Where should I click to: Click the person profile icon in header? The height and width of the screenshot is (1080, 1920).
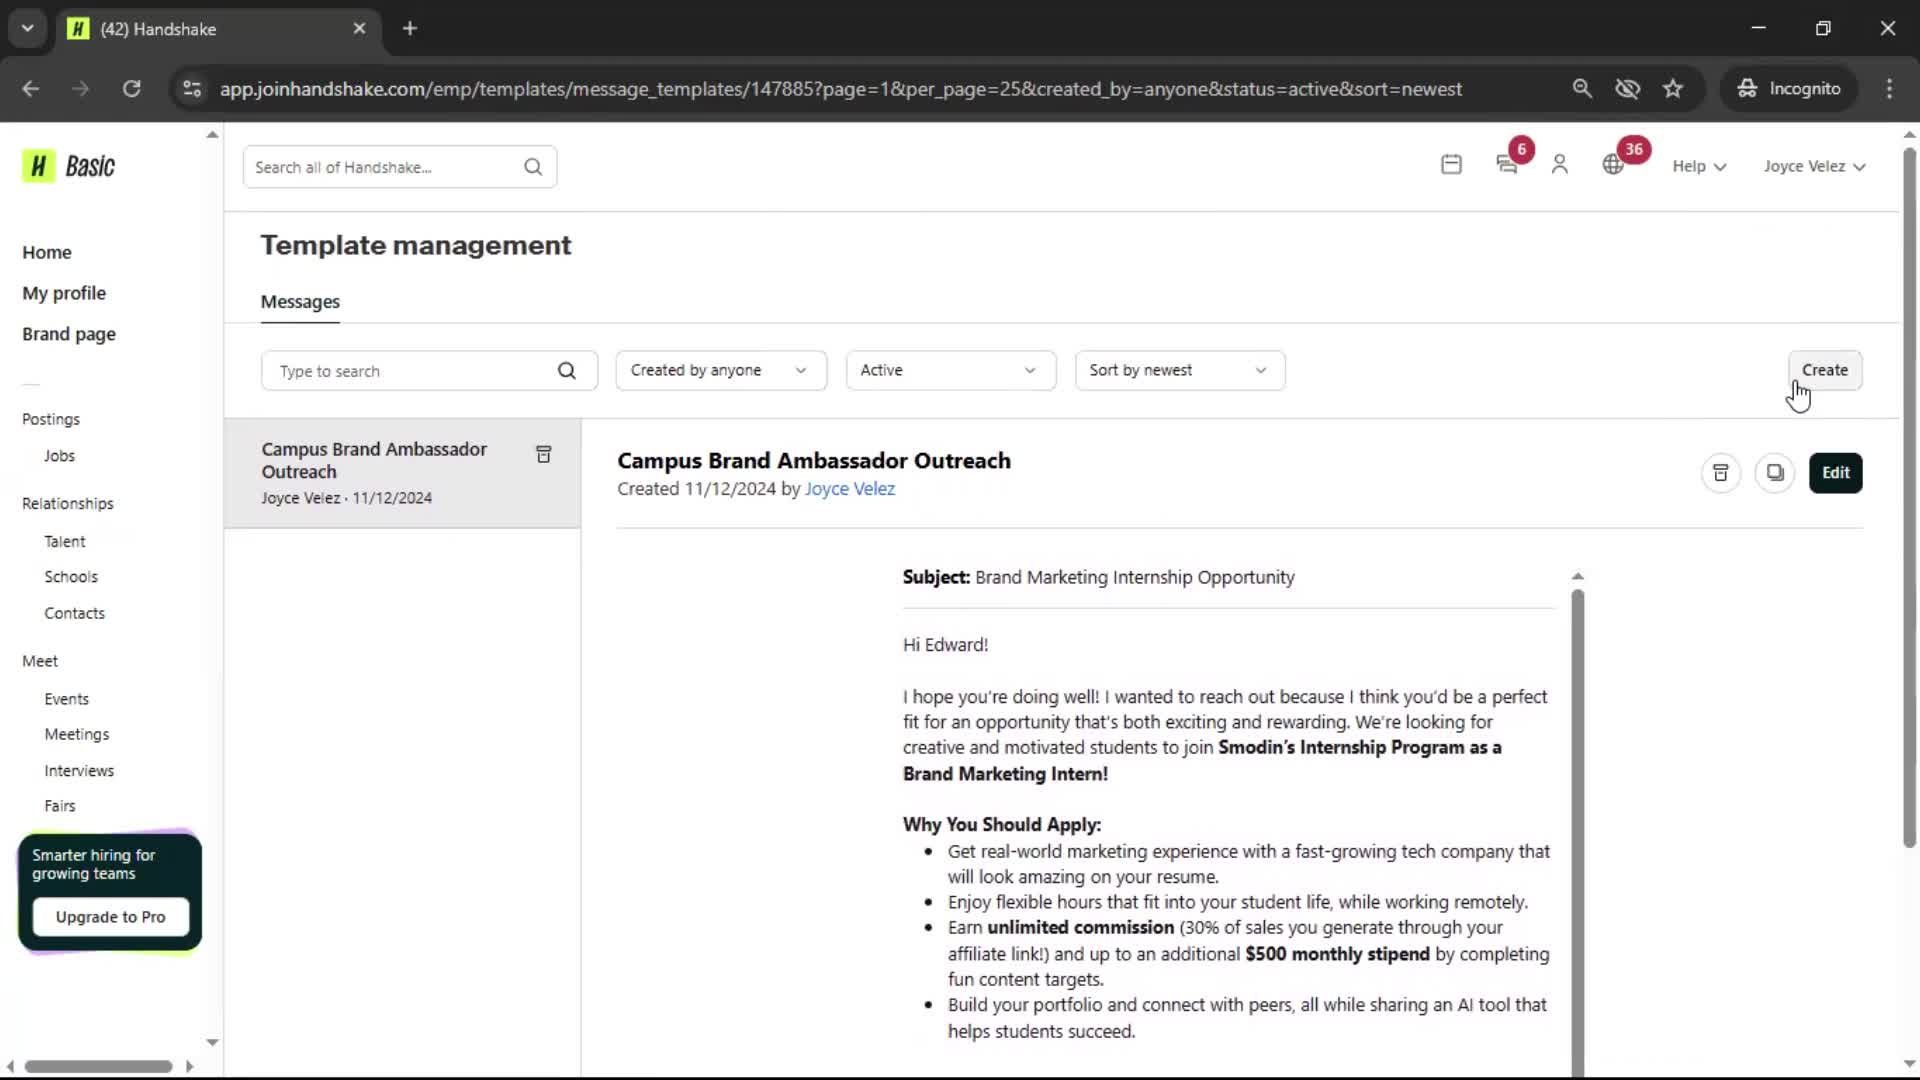click(x=1560, y=165)
